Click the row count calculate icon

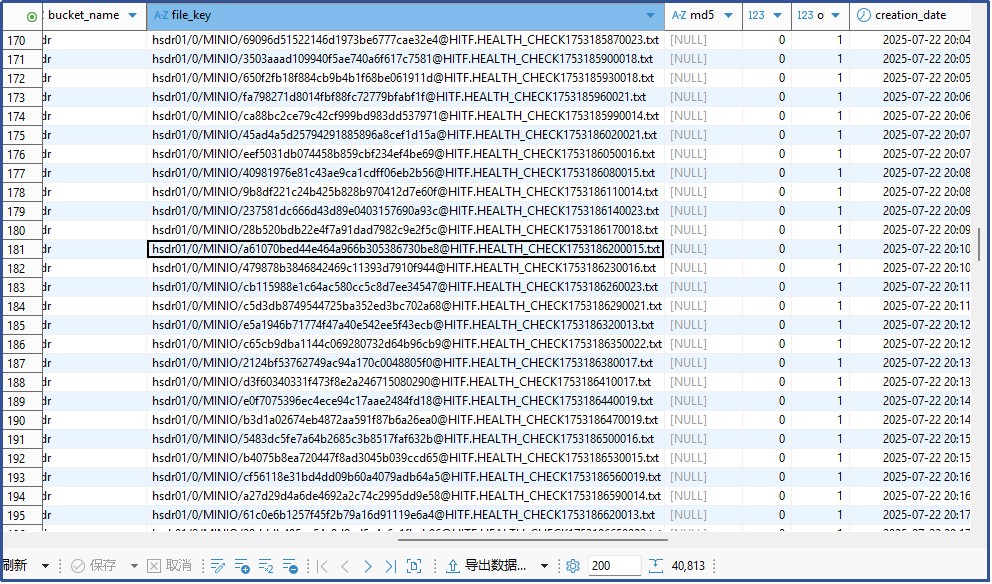coord(655,566)
